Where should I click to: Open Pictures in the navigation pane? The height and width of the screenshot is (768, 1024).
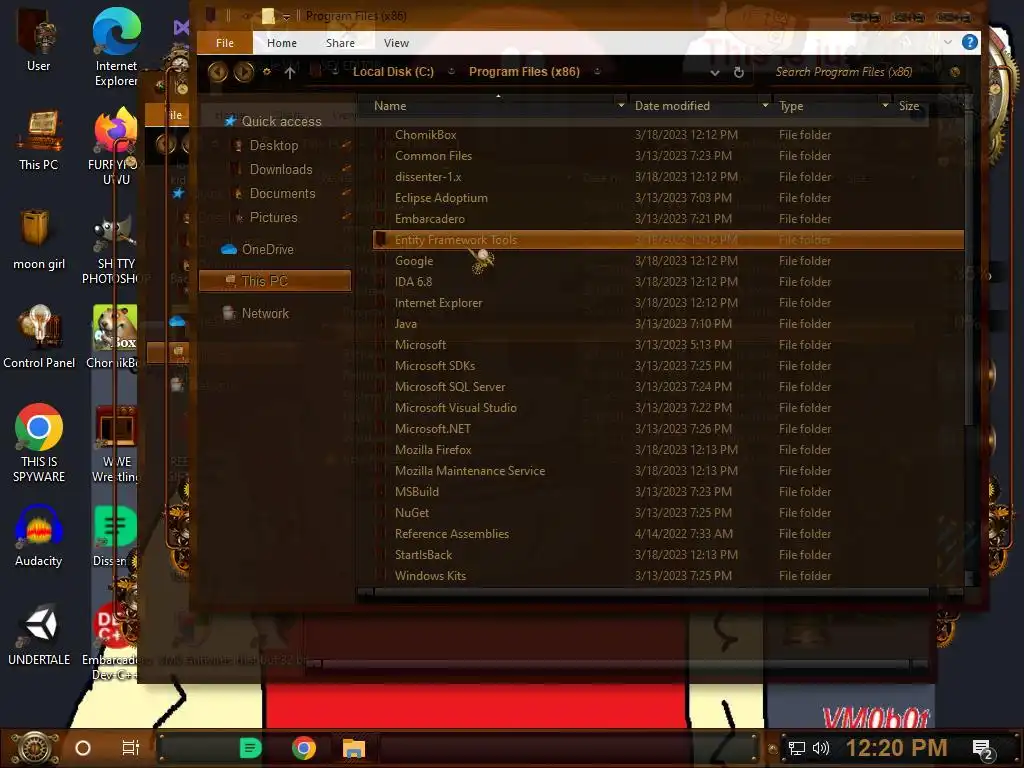[x=273, y=217]
